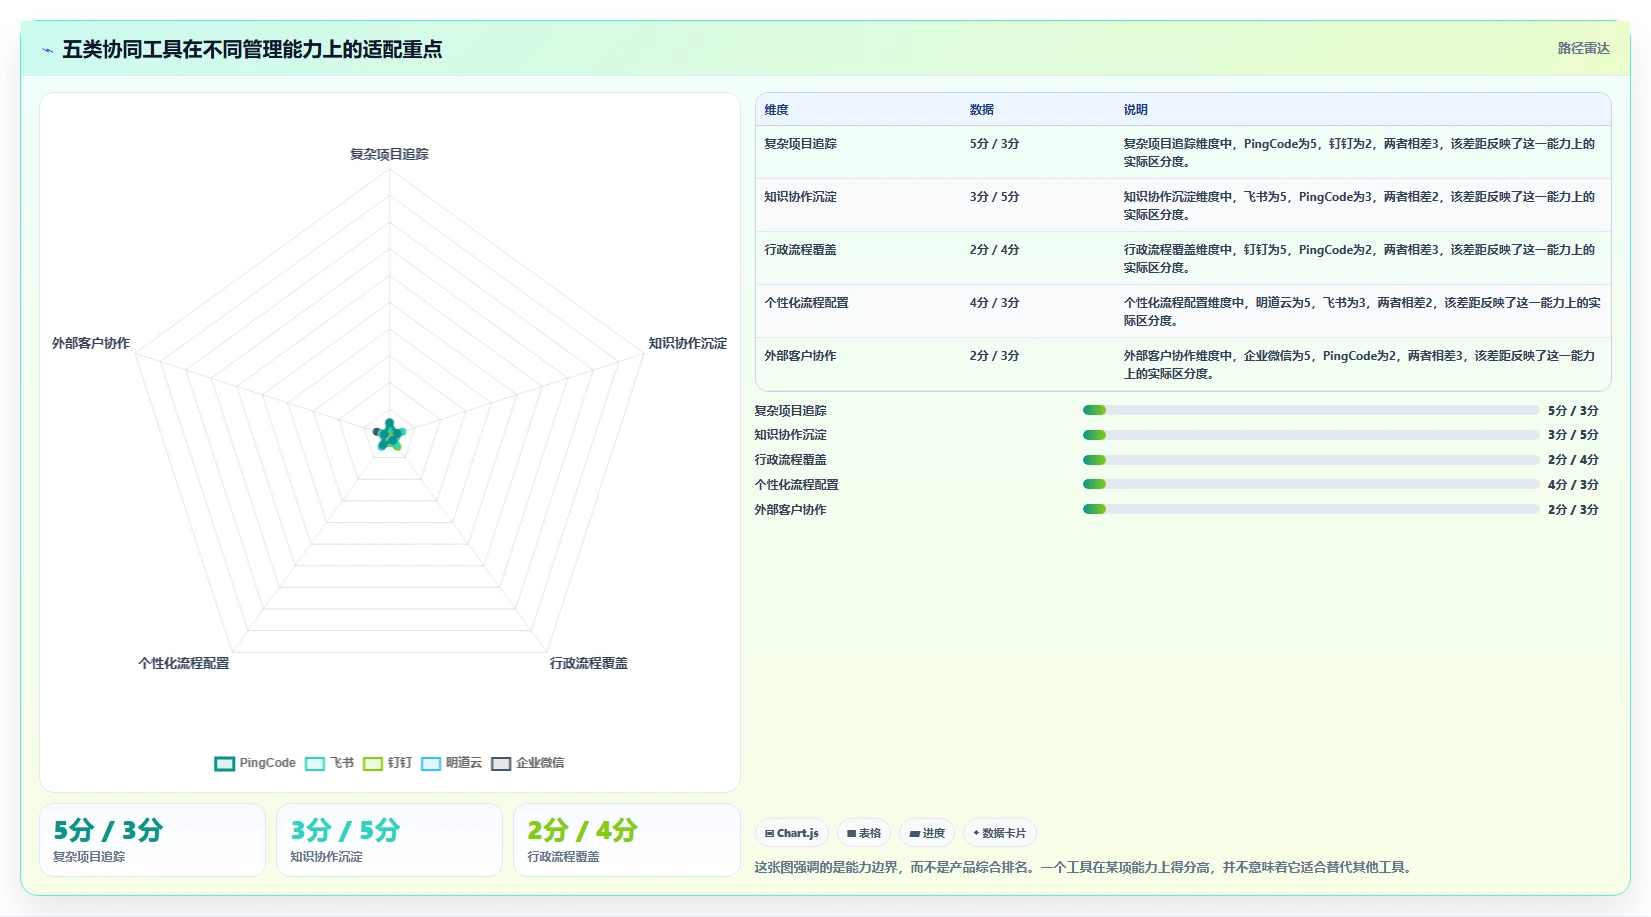Click the 行政流程覆盖 progress bar

[x=1311, y=460]
